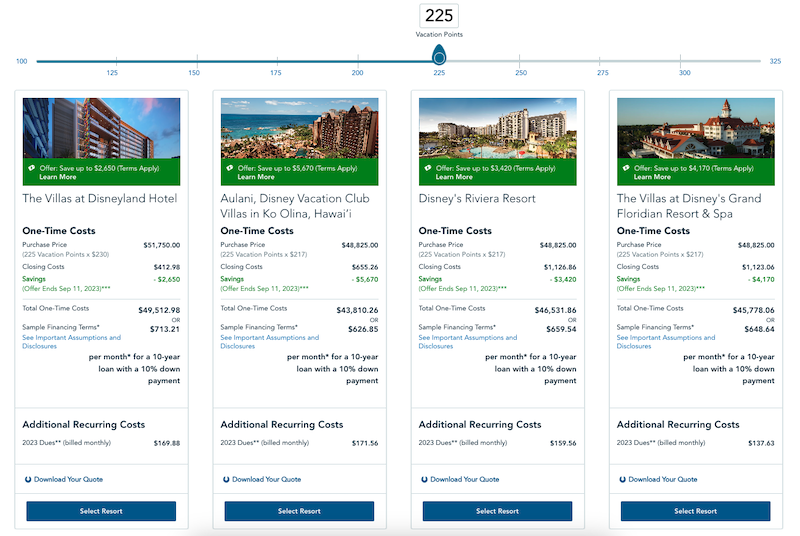
Task: Open Important Assumptions link for Riviera Resort
Action: [467, 342]
